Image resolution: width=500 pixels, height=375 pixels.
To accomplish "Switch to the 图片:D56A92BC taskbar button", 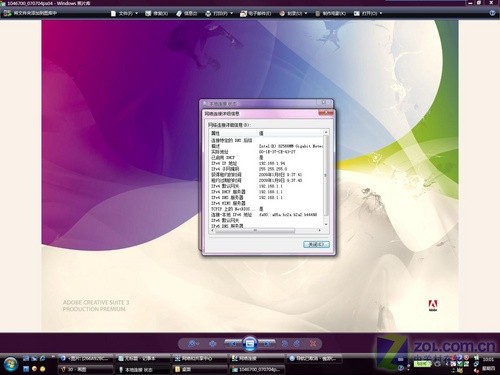I will (x=85, y=359).
